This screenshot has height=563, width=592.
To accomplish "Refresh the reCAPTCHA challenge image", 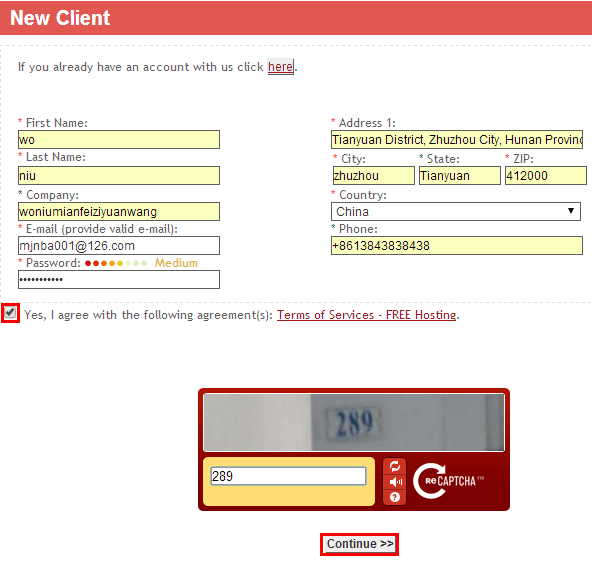I will (x=395, y=466).
